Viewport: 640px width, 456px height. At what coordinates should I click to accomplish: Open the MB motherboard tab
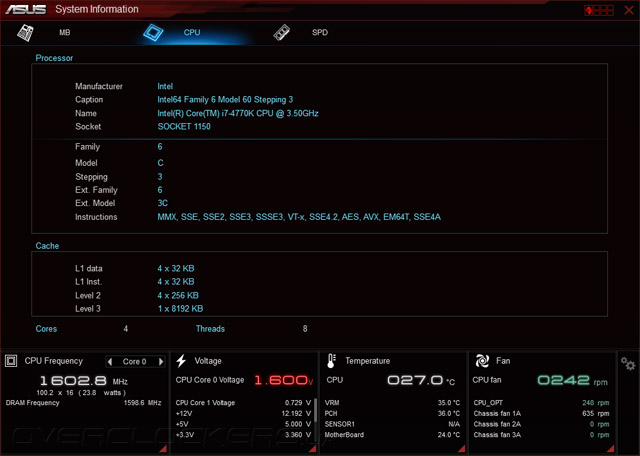[64, 32]
